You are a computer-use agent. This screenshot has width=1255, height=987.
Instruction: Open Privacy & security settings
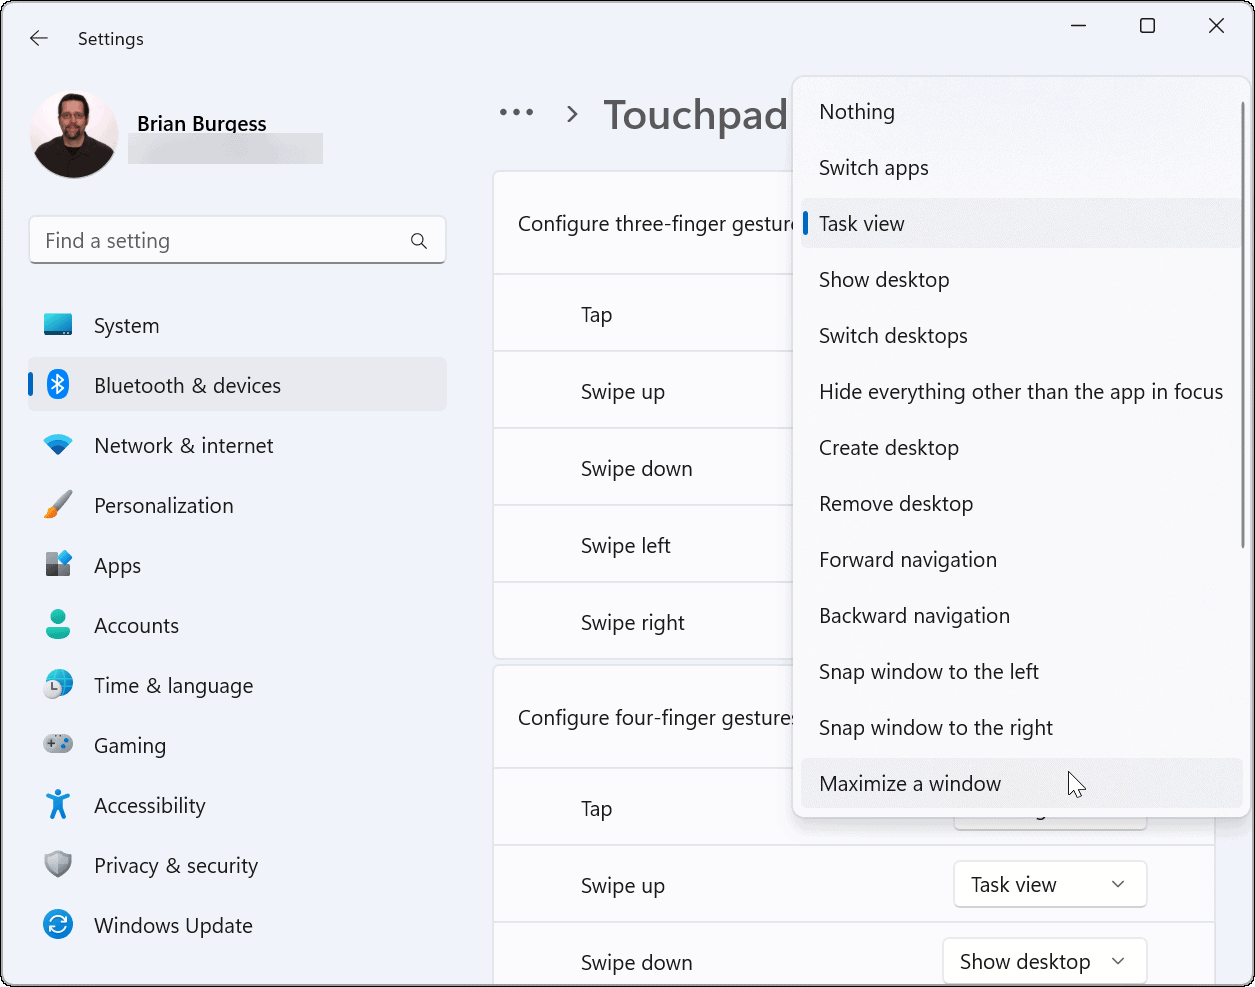pyautogui.click(x=58, y=865)
